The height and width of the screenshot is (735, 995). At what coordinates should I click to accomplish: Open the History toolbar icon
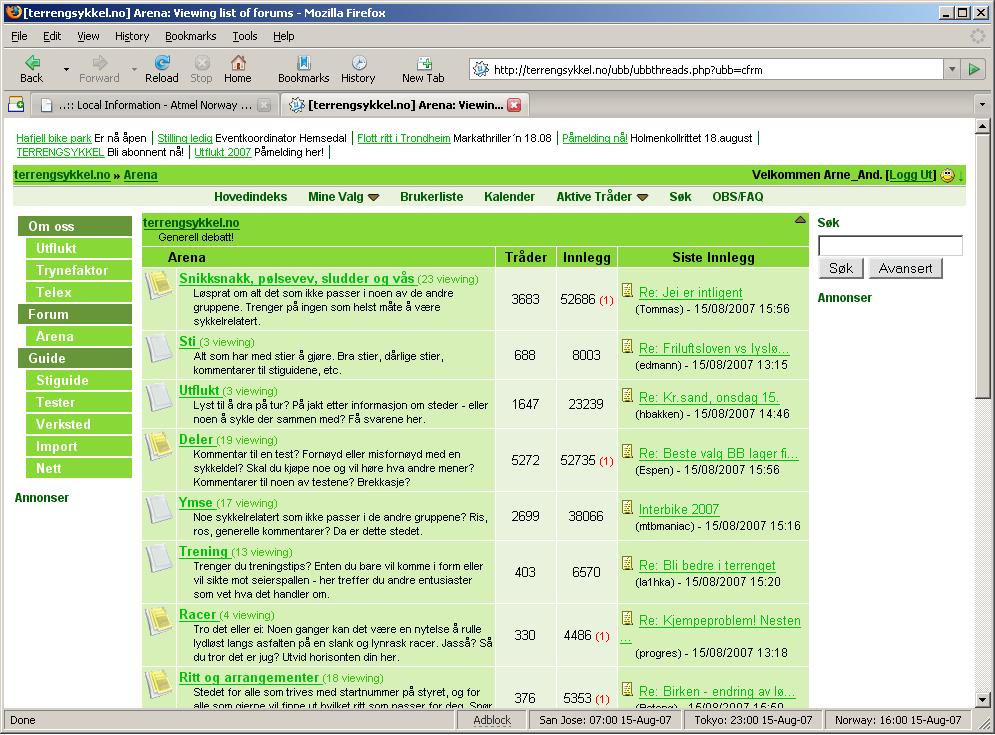(x=359, y=69)
